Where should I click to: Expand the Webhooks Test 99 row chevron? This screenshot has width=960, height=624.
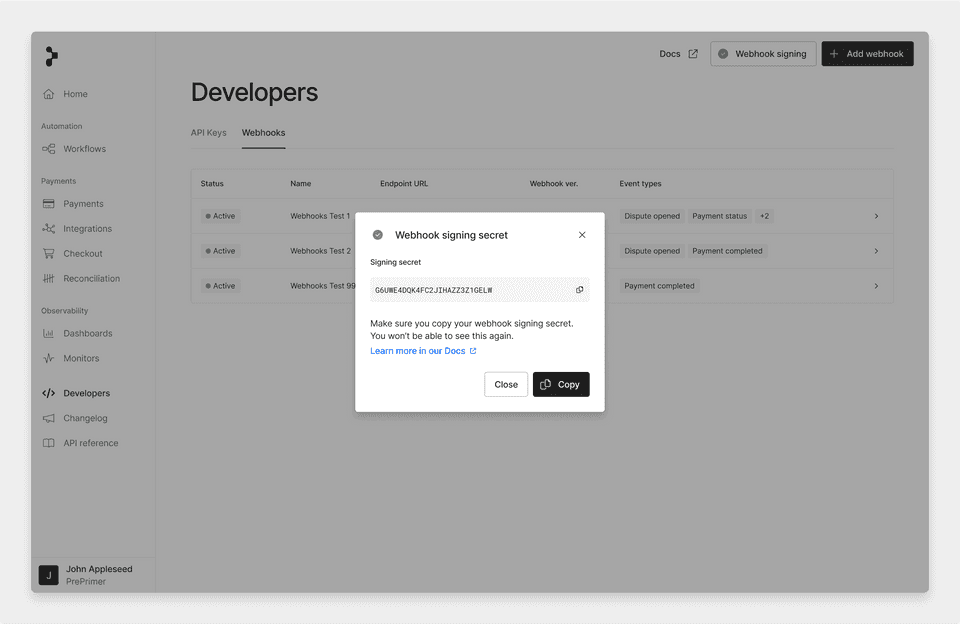(876, 286)
